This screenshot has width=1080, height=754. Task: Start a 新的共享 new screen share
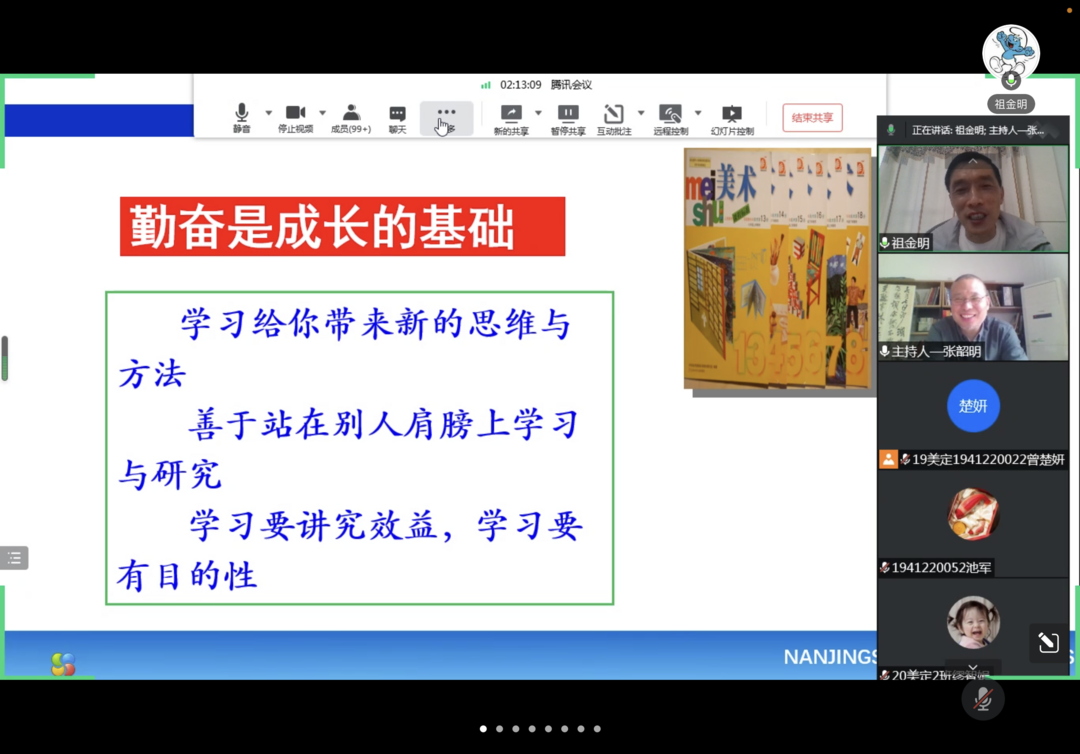511,117
